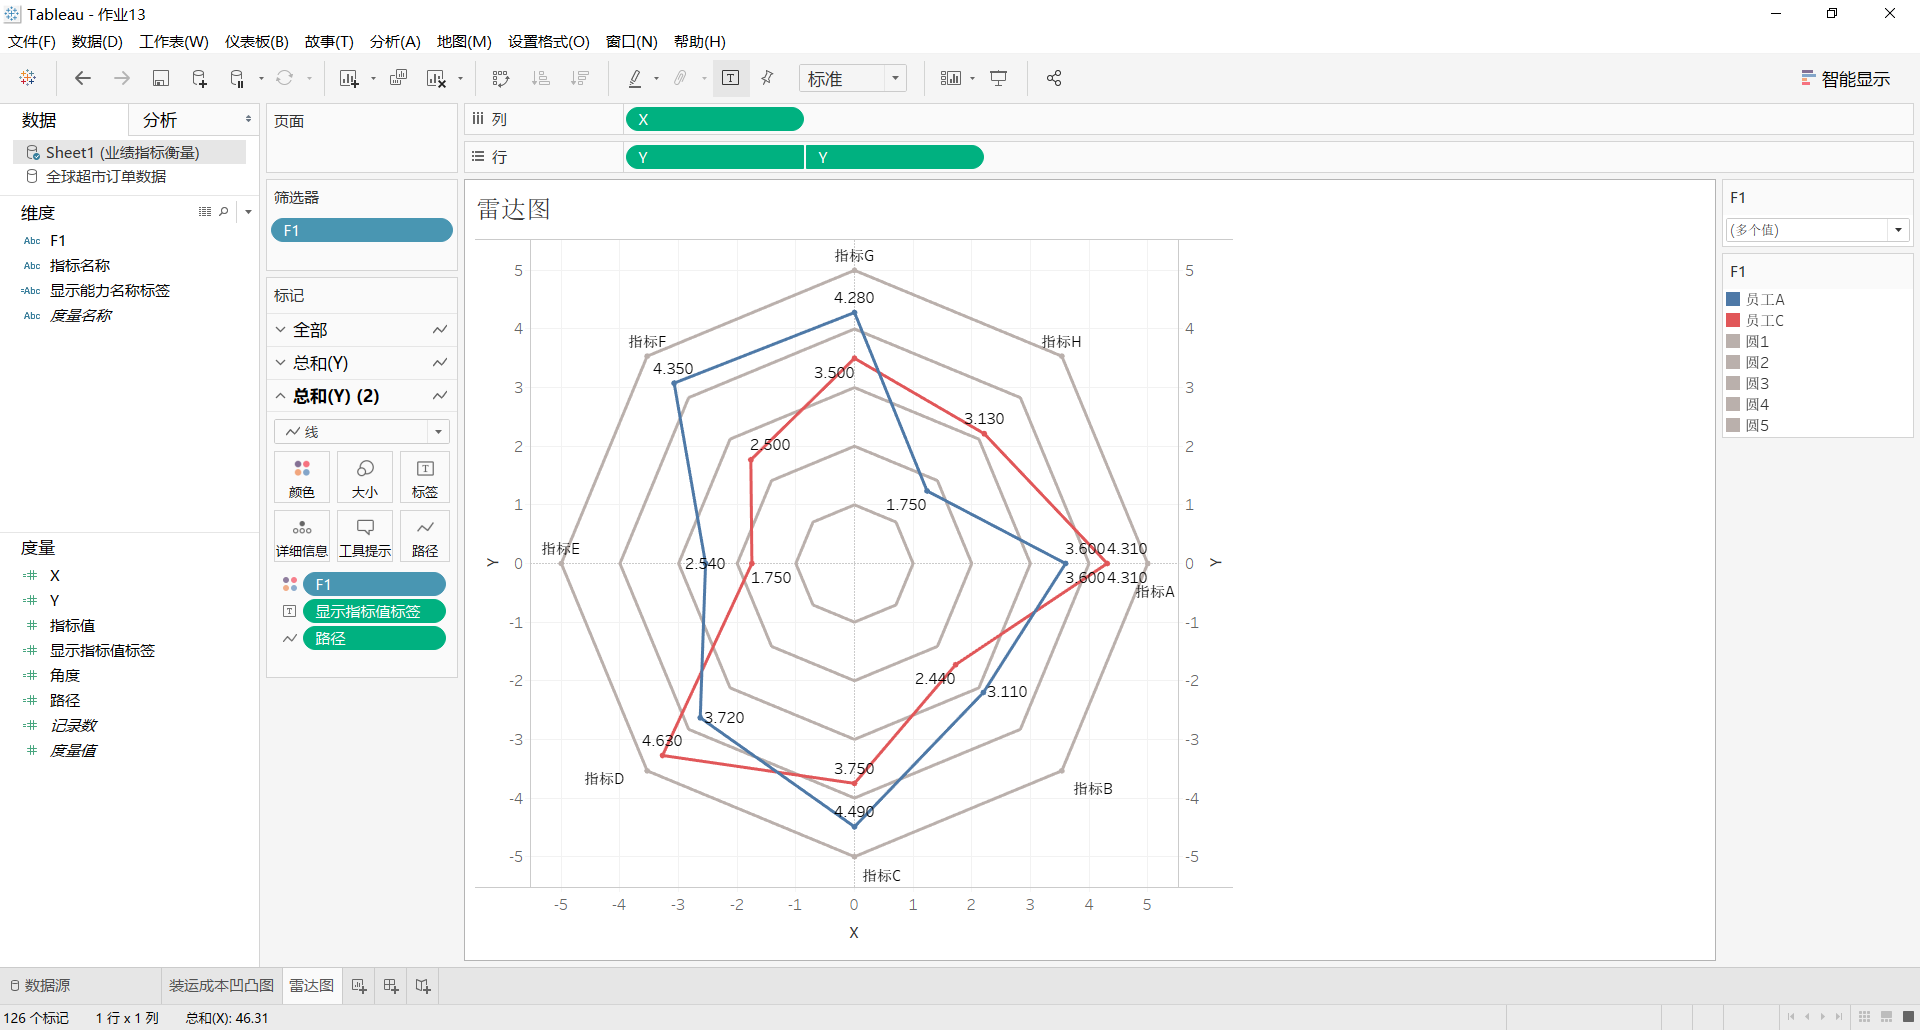Image resolution: width=1920 pixels, height=1030 pixels.
Task: Click the first Y pill on rows shelf
Action: coord(714,157)
